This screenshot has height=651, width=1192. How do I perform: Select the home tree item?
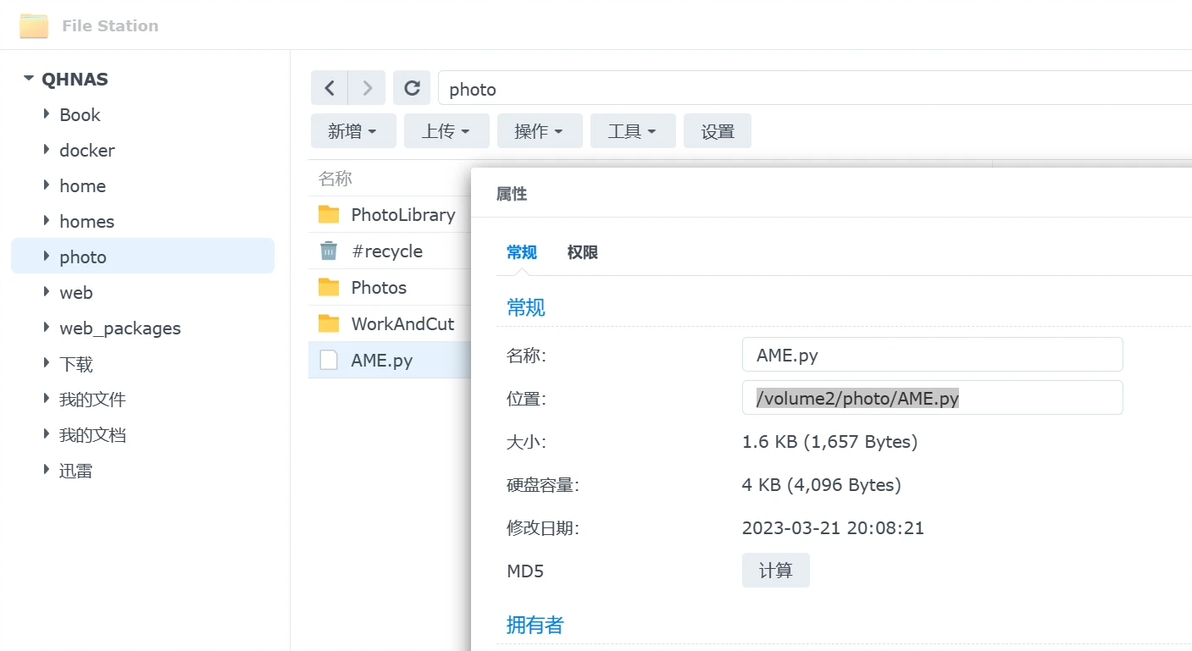83,186
